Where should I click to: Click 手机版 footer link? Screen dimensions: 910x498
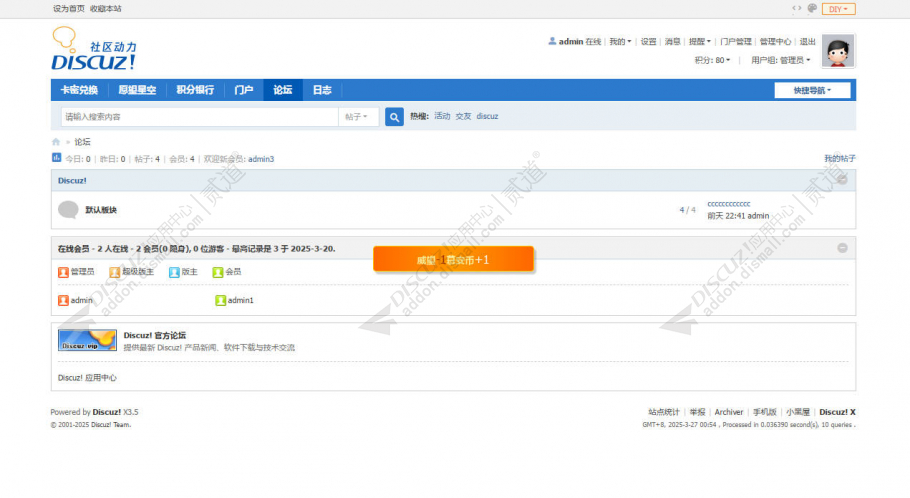(x=764, y=412)
